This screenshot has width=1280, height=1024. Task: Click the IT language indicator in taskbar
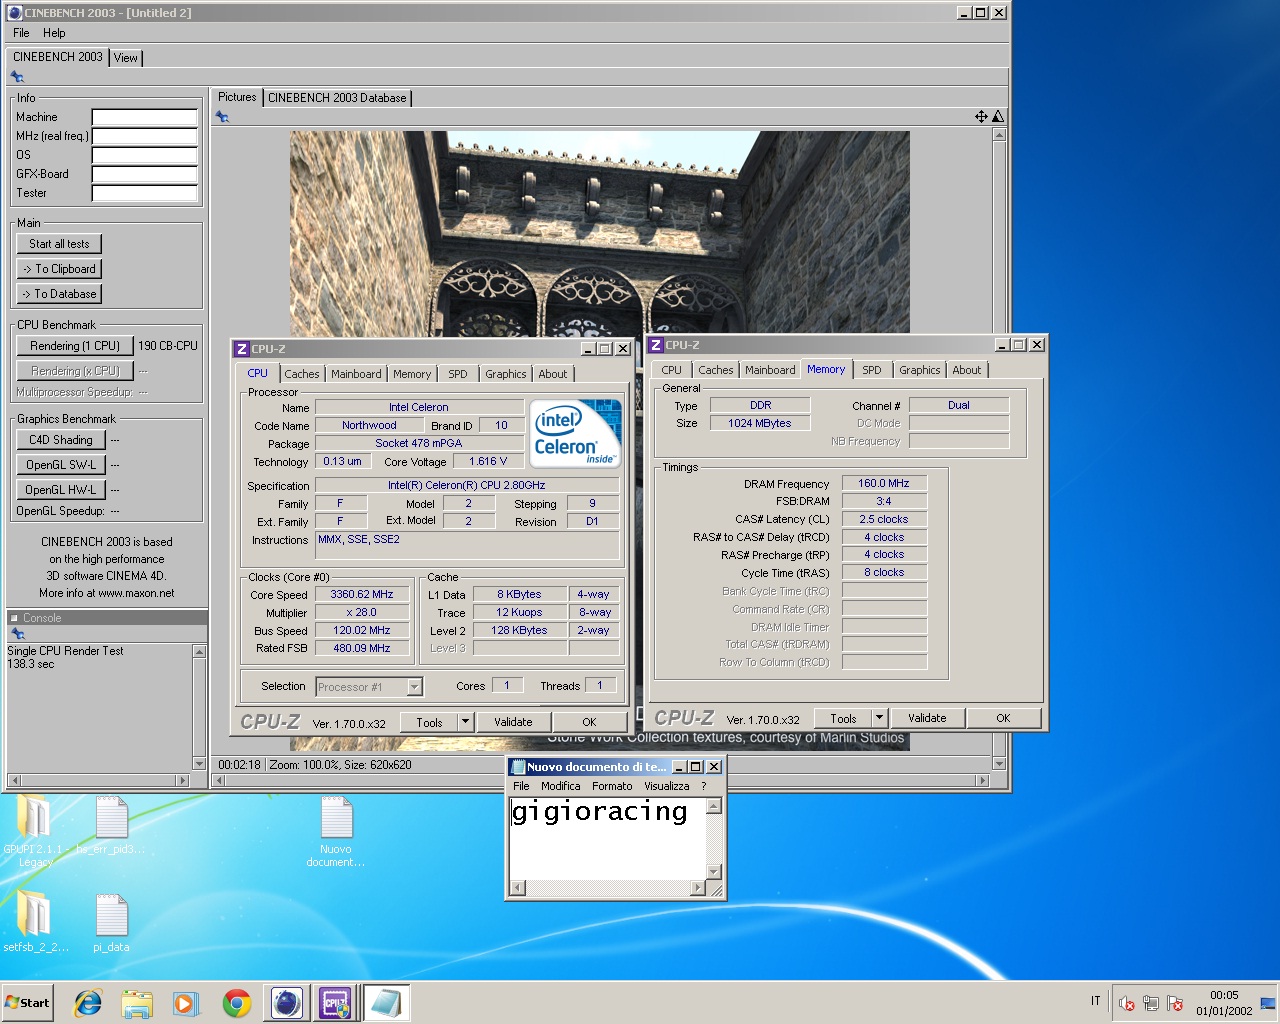[x=1096, y=1001]
